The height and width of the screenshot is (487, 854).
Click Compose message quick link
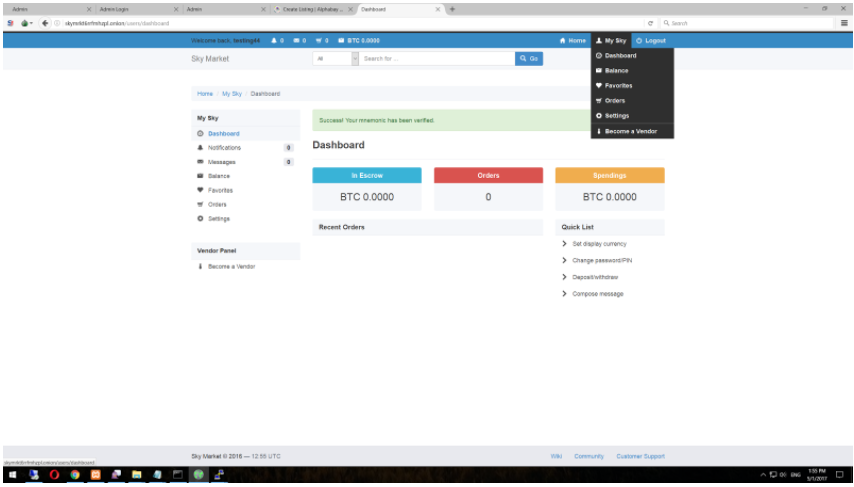pyautogui.click(x=597, y=294)
